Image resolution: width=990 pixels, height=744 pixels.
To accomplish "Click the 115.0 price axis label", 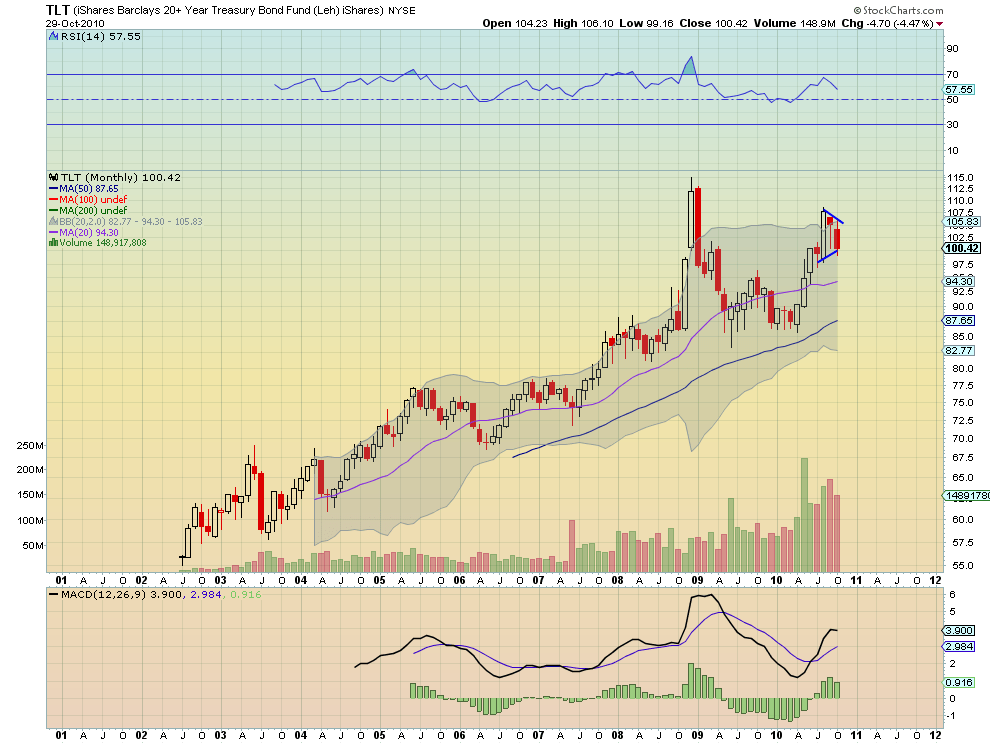I will (x=960, y=178).
